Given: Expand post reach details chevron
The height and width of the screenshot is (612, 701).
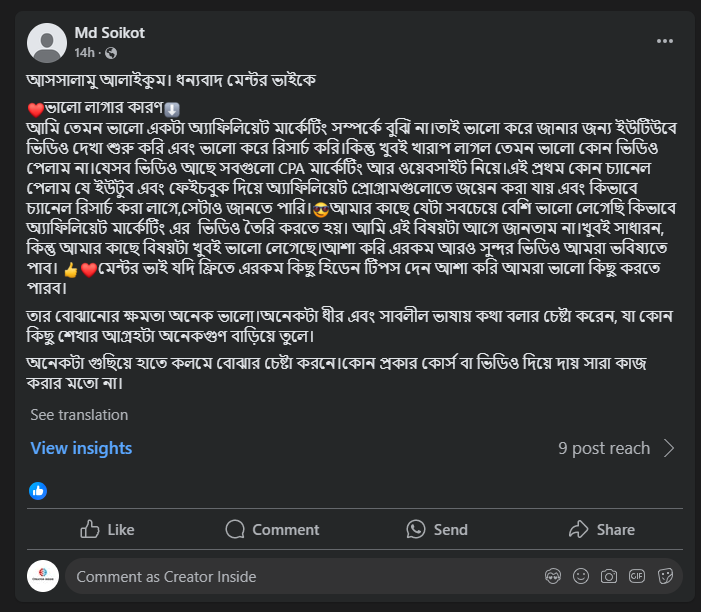Looking at the screenshot, I should pyautogui.click(x=669, y=448).
